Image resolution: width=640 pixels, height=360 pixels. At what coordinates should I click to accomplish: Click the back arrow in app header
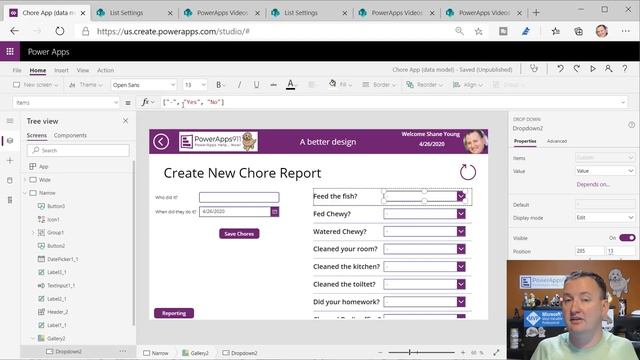pyautogui.click(x=161, y=142)
